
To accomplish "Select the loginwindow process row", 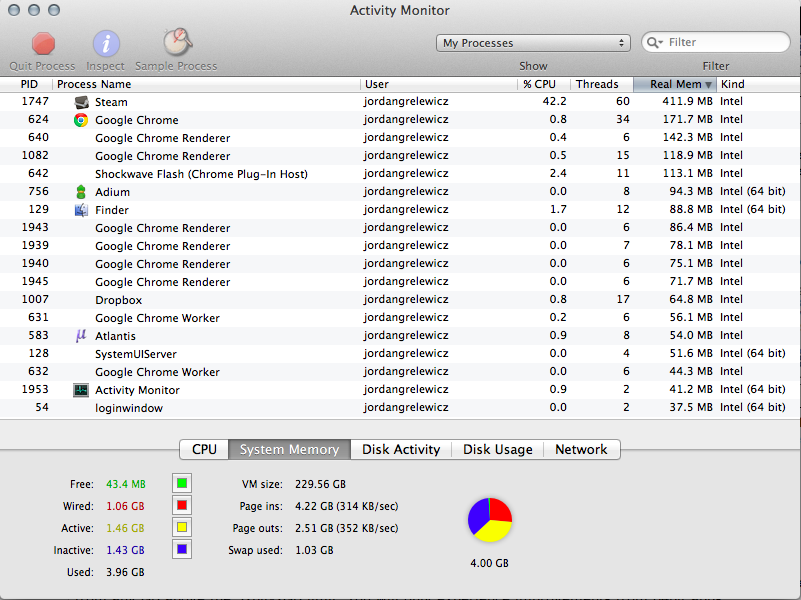I will tap(400, 407).
